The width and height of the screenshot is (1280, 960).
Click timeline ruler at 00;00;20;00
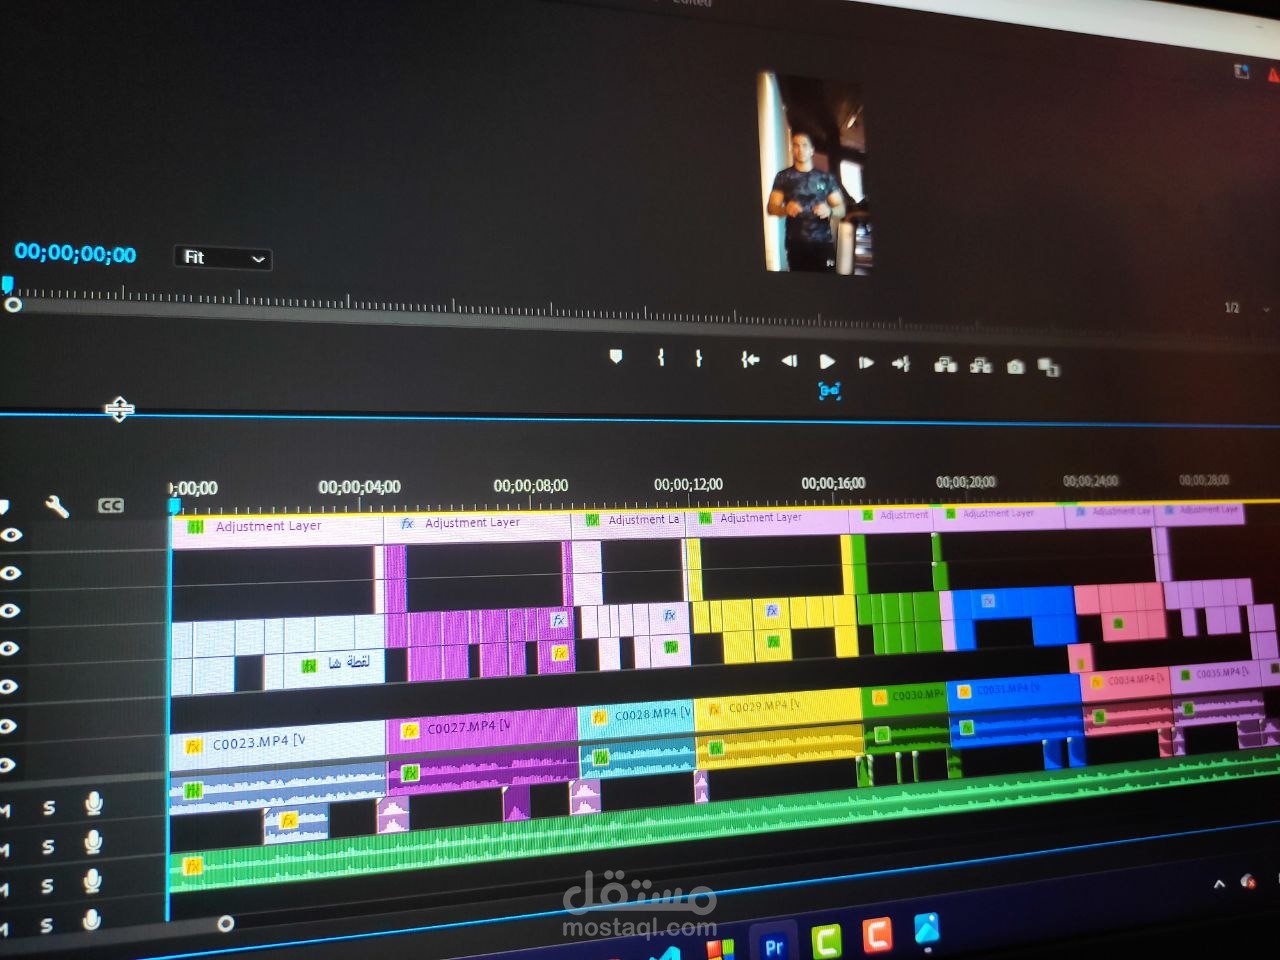click(x=965, y=482)
